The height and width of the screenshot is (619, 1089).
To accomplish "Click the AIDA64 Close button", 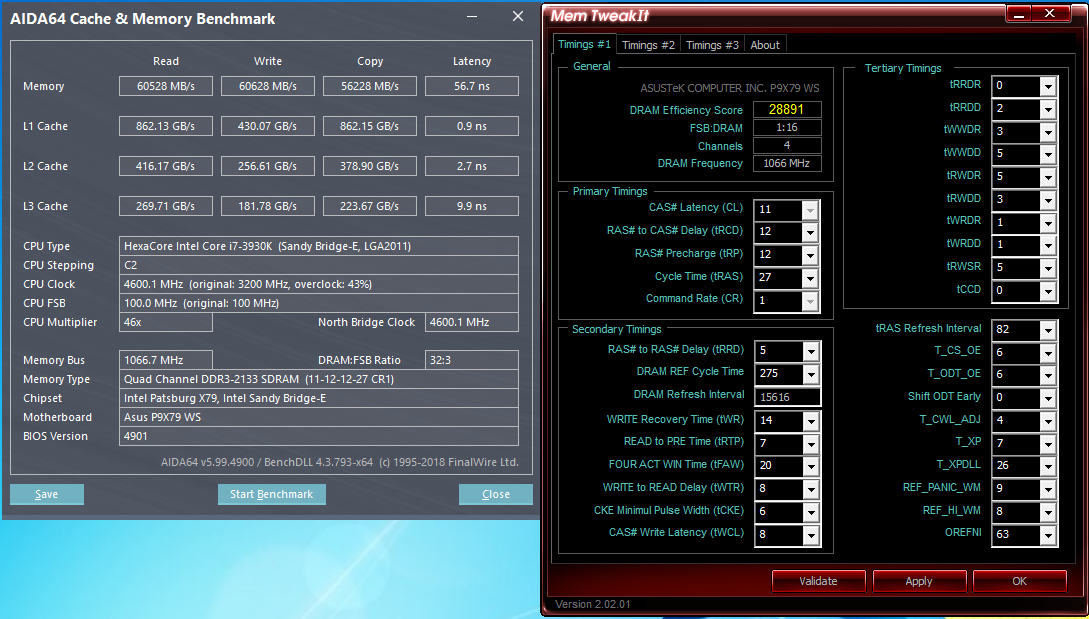I will click(x=496, y=494).
